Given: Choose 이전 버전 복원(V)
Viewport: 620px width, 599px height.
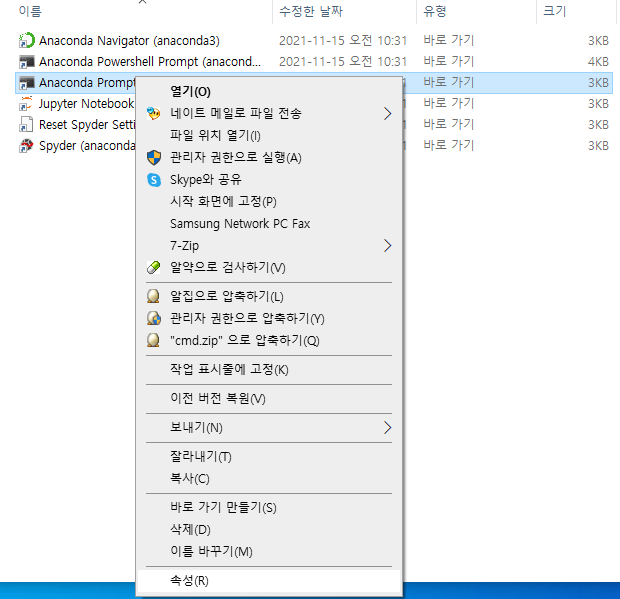Looking at the screenshot, I should [269, 399].
